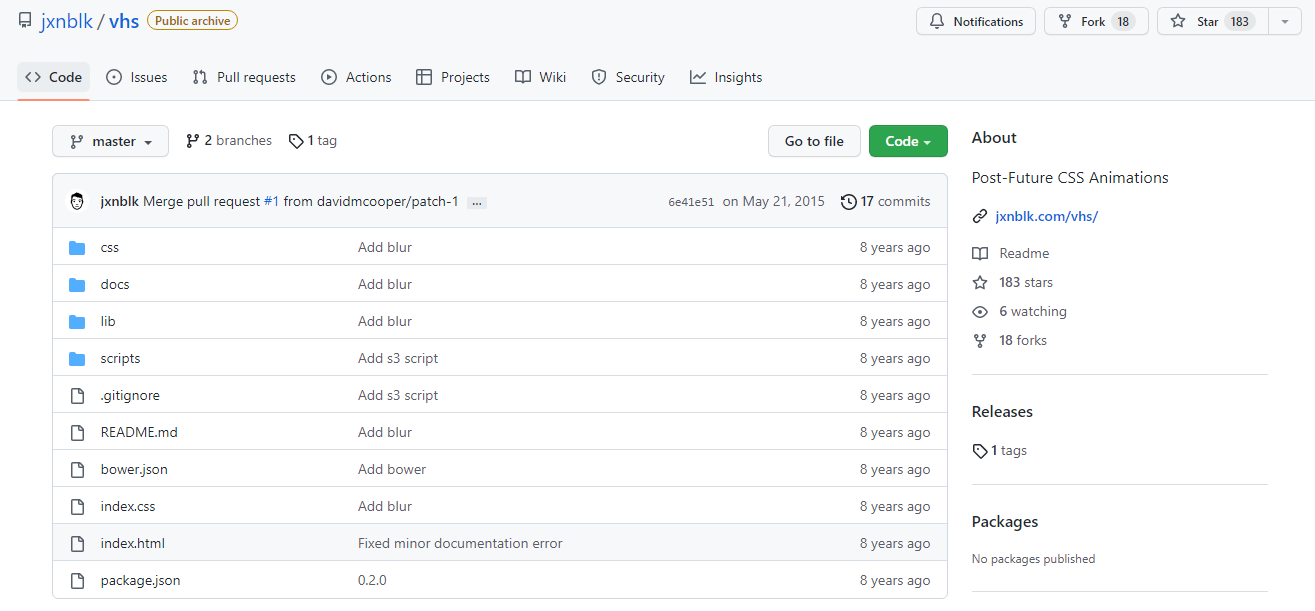Click the jxnblk commit author avatar
Screen dimensions: 1315x611
tap(76, 201)
